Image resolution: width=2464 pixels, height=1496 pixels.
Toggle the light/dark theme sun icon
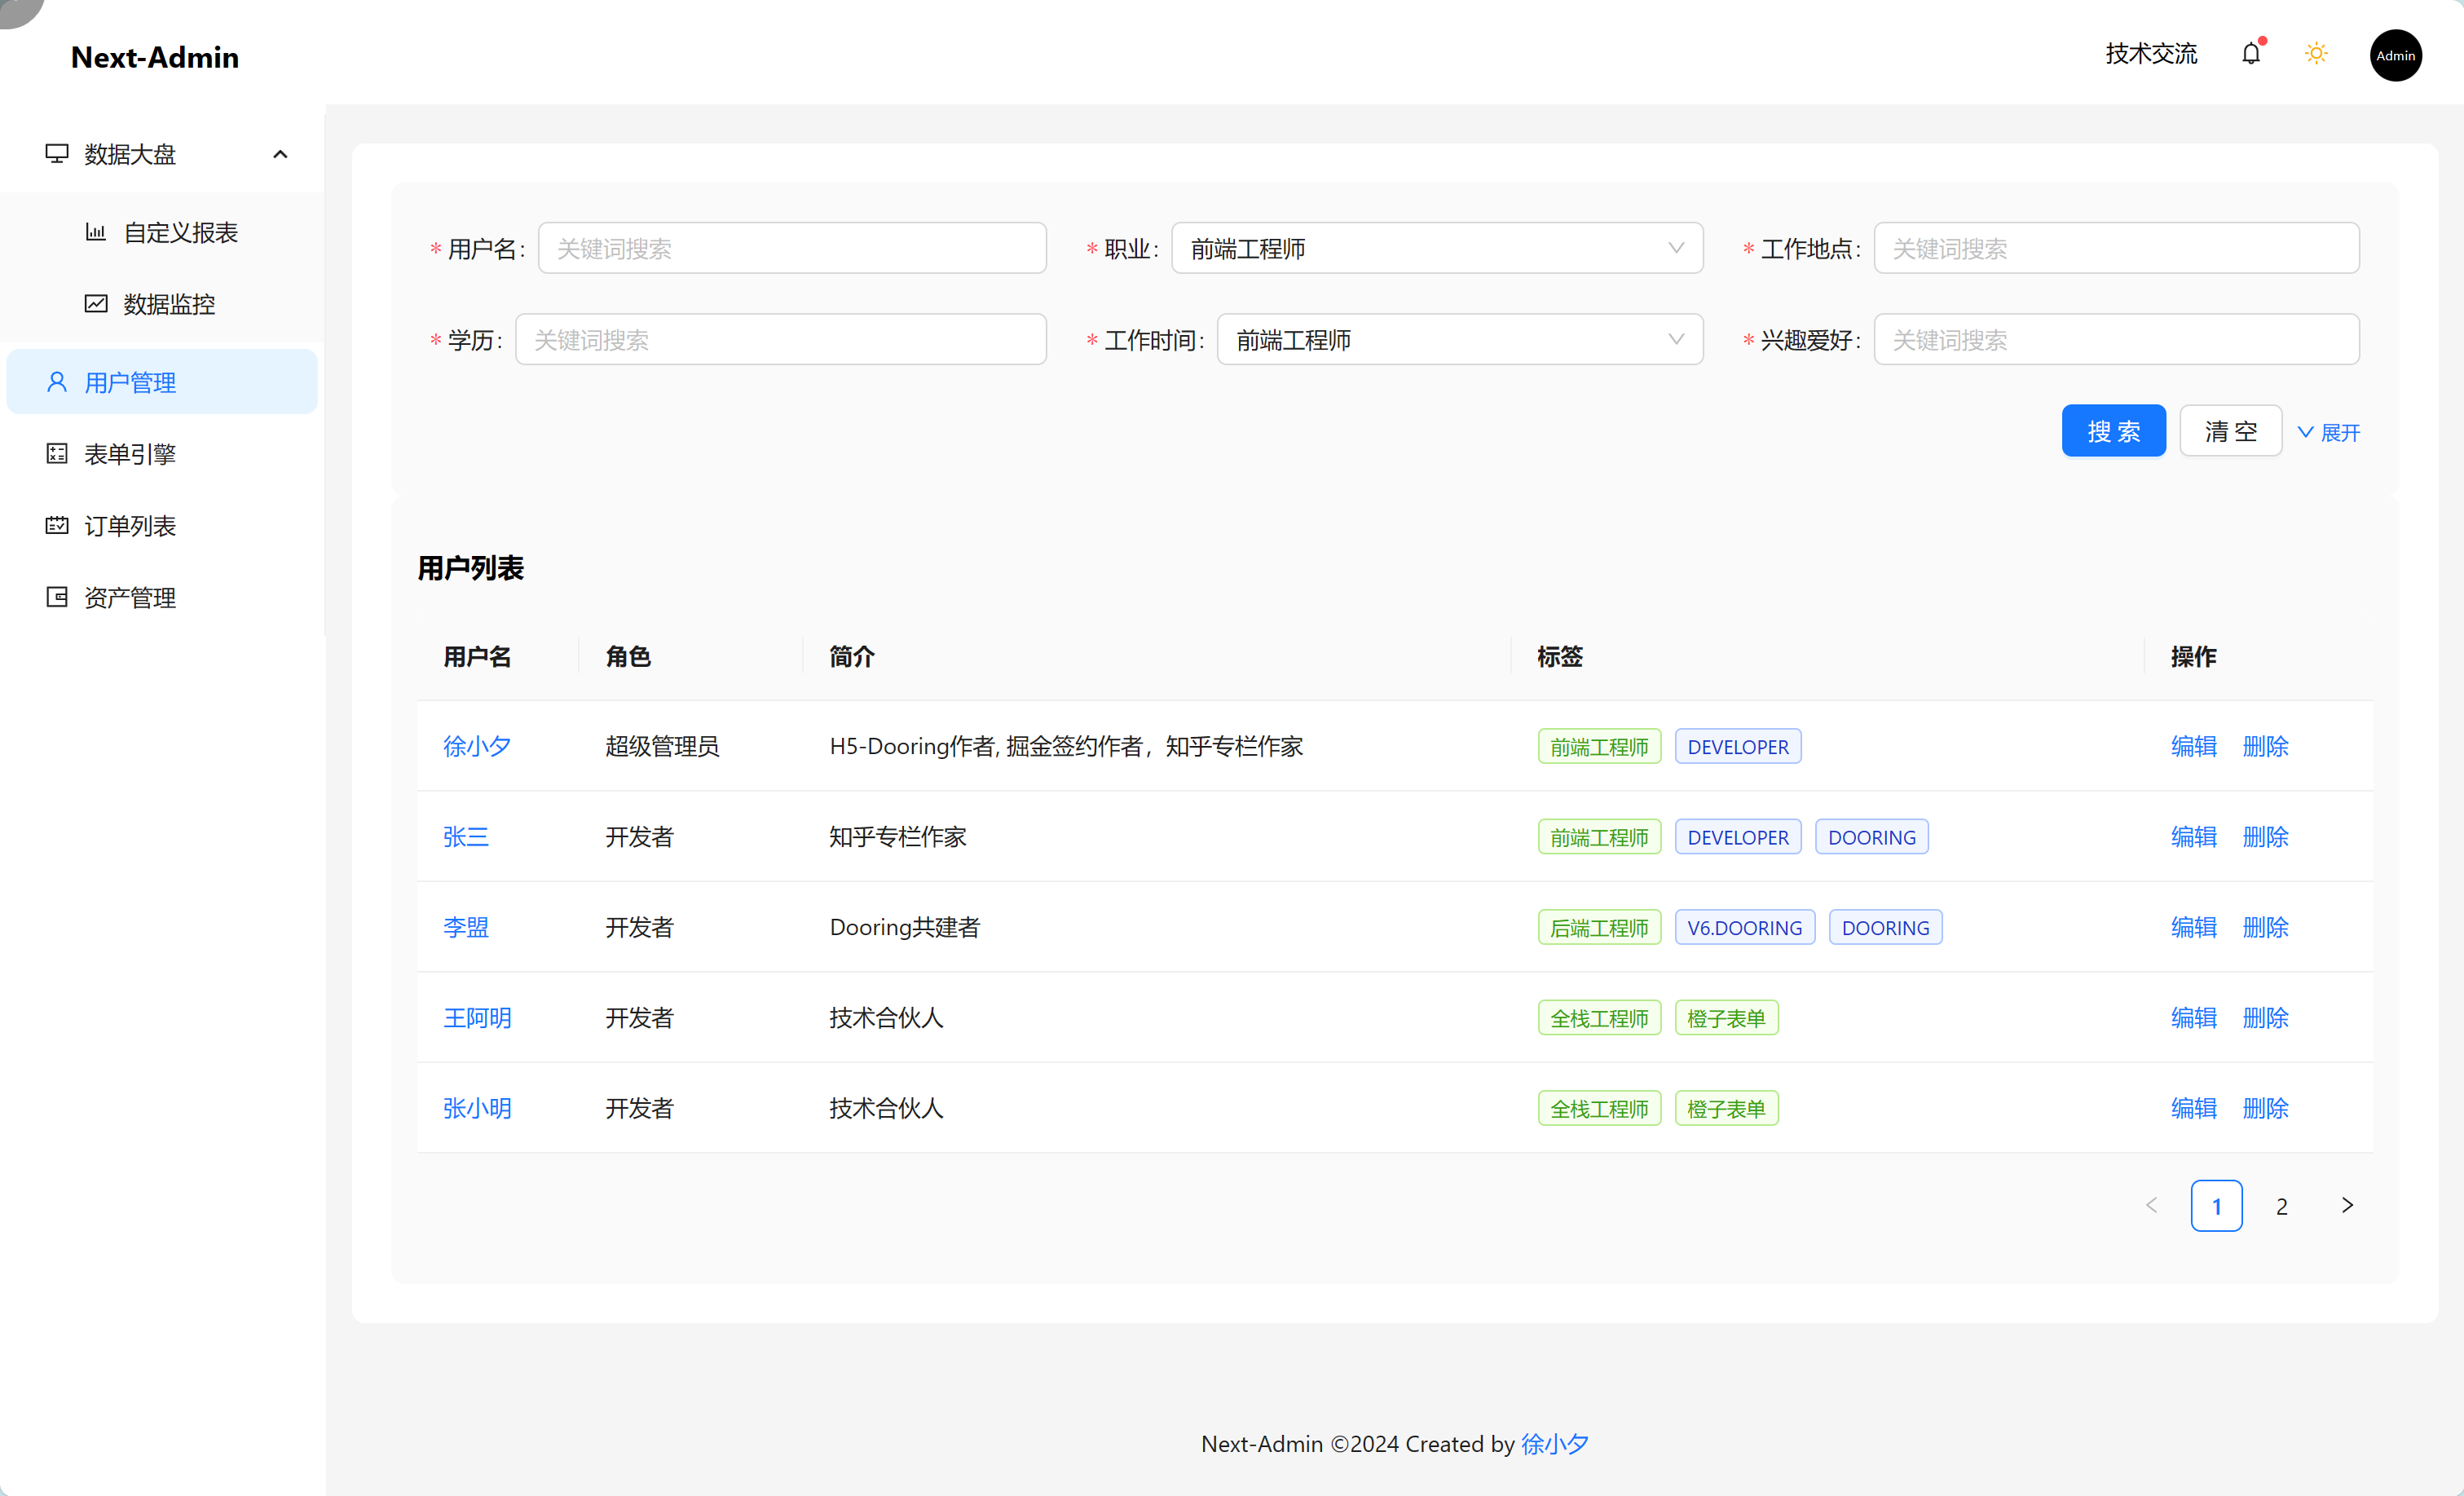2316,53
